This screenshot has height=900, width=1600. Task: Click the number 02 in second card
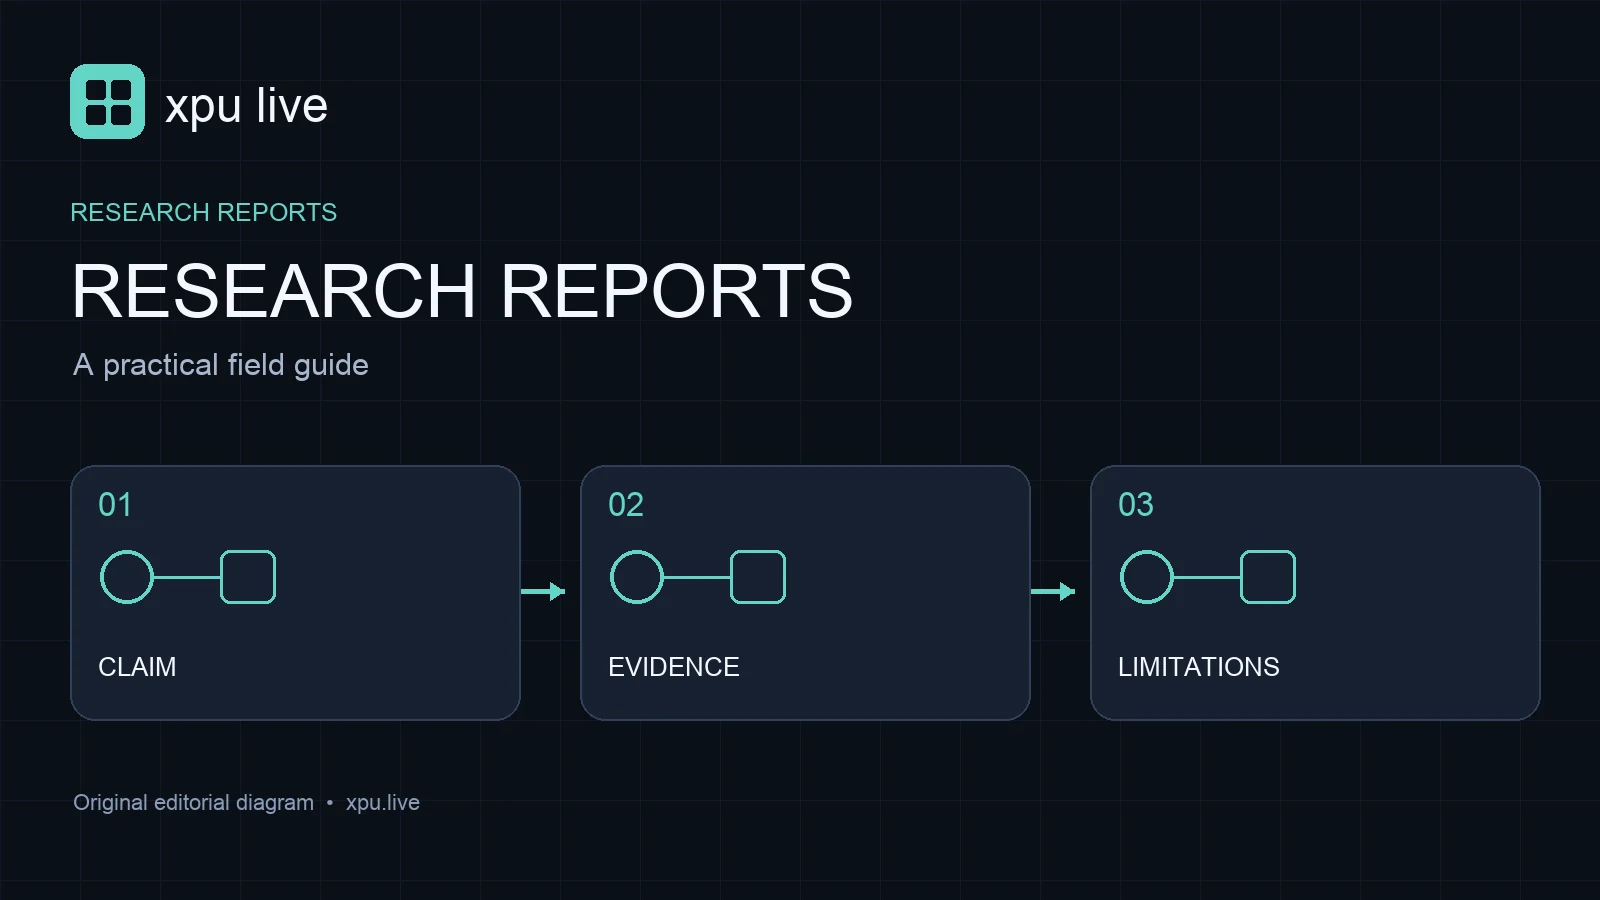pos(626,504)
